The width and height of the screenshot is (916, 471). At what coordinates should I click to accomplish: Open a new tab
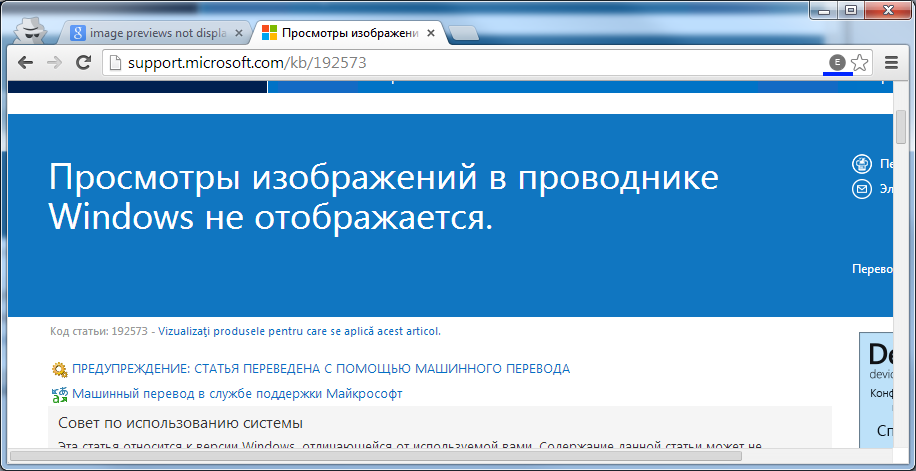[x=465, y=34]
